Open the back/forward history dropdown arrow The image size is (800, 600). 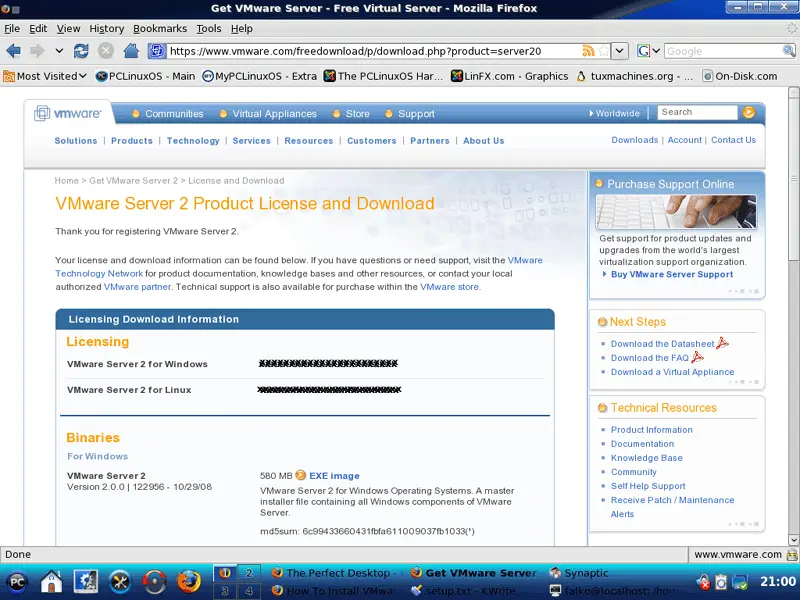[x=59, y=51]
